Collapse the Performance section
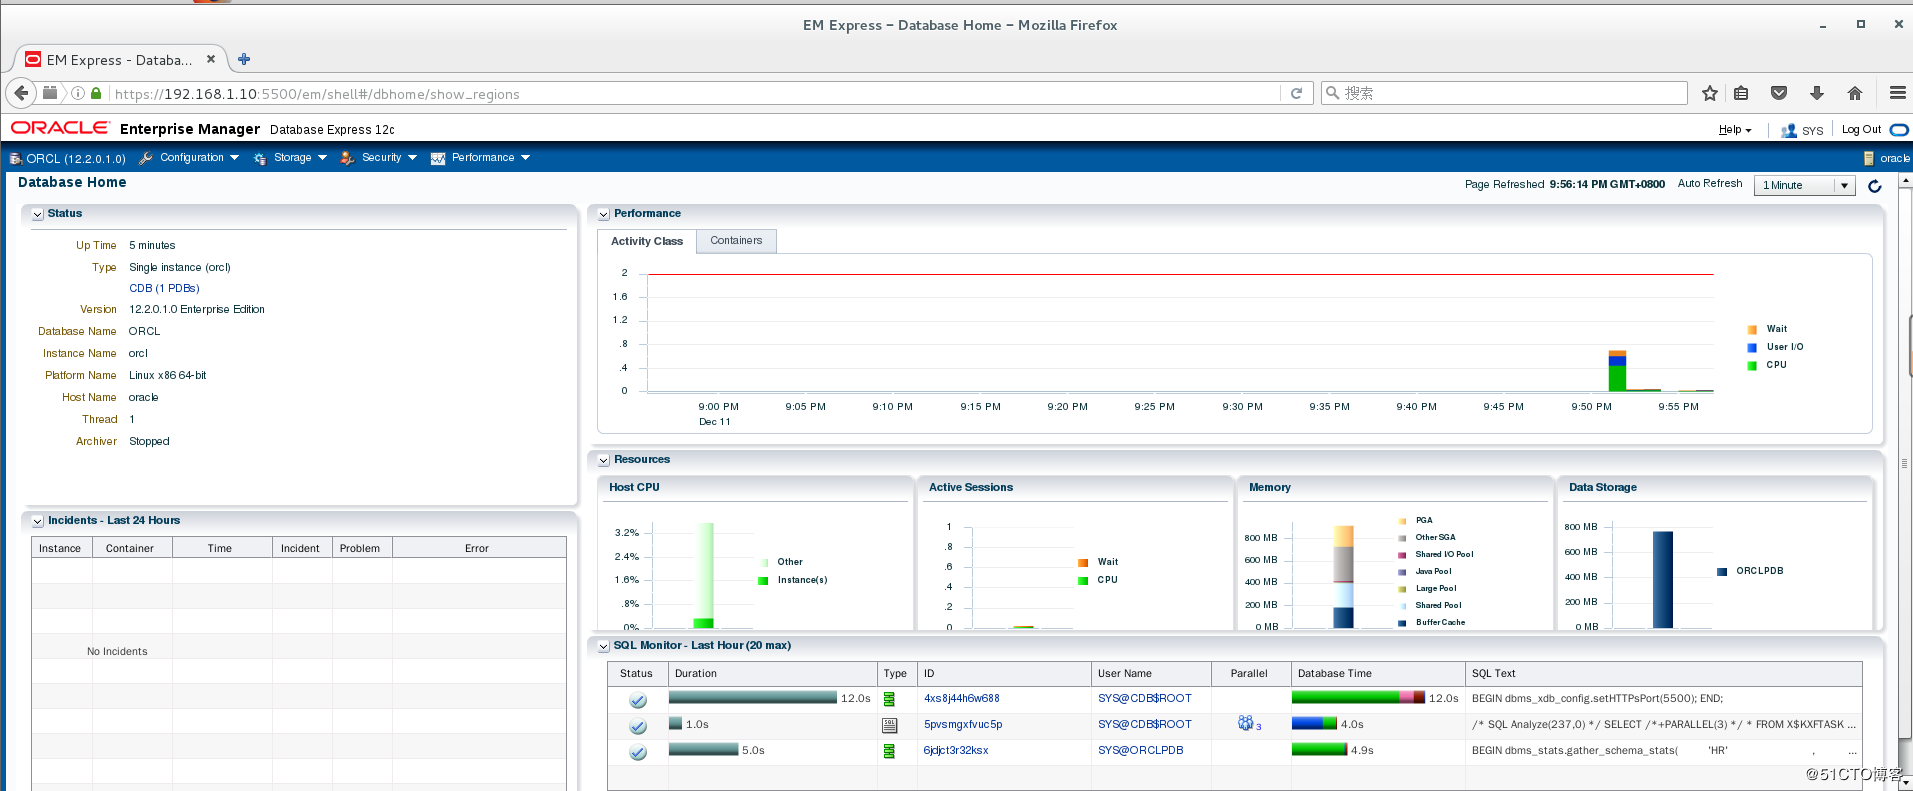This screenshot has height=791, width=1913. pos(604,214)
